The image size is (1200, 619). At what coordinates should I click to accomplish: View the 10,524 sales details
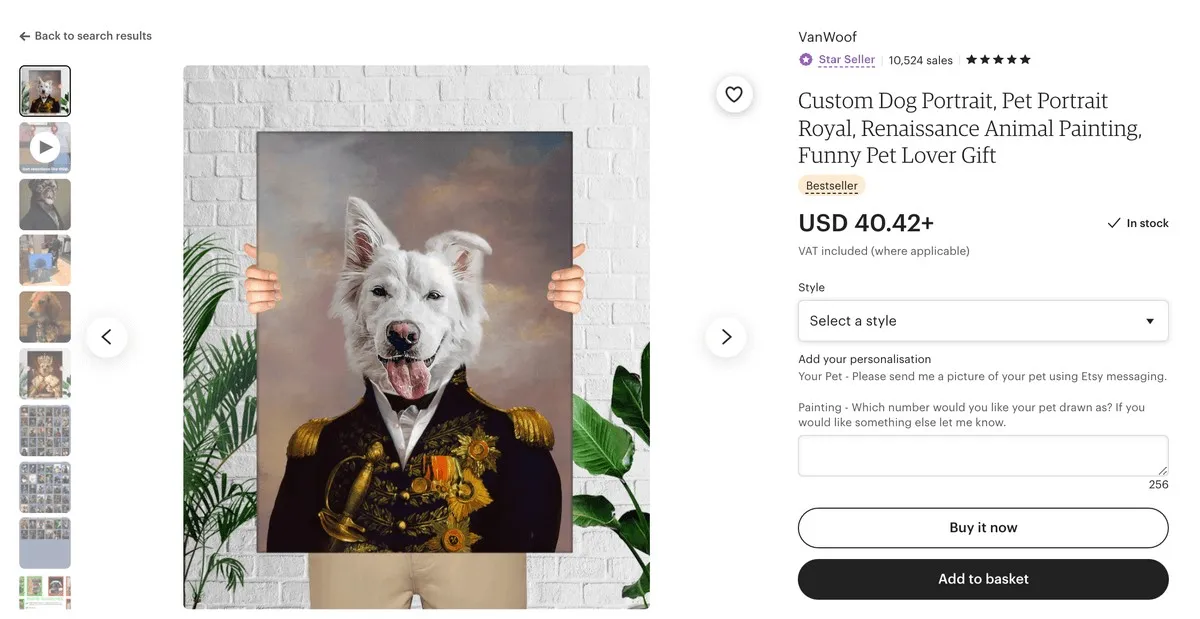(920, 60)
